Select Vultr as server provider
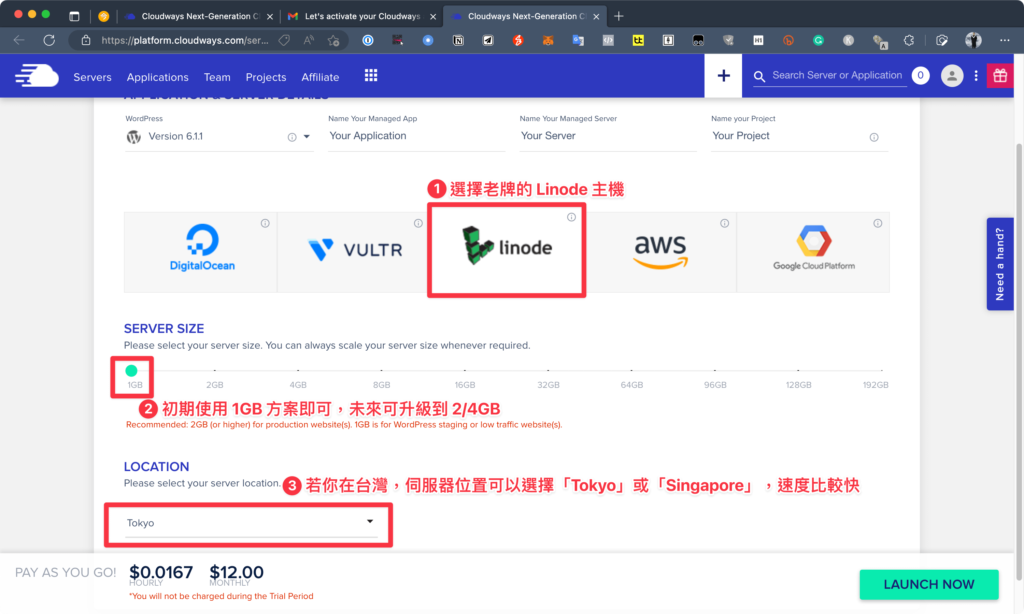1024x614 pixels. point(353,252)
